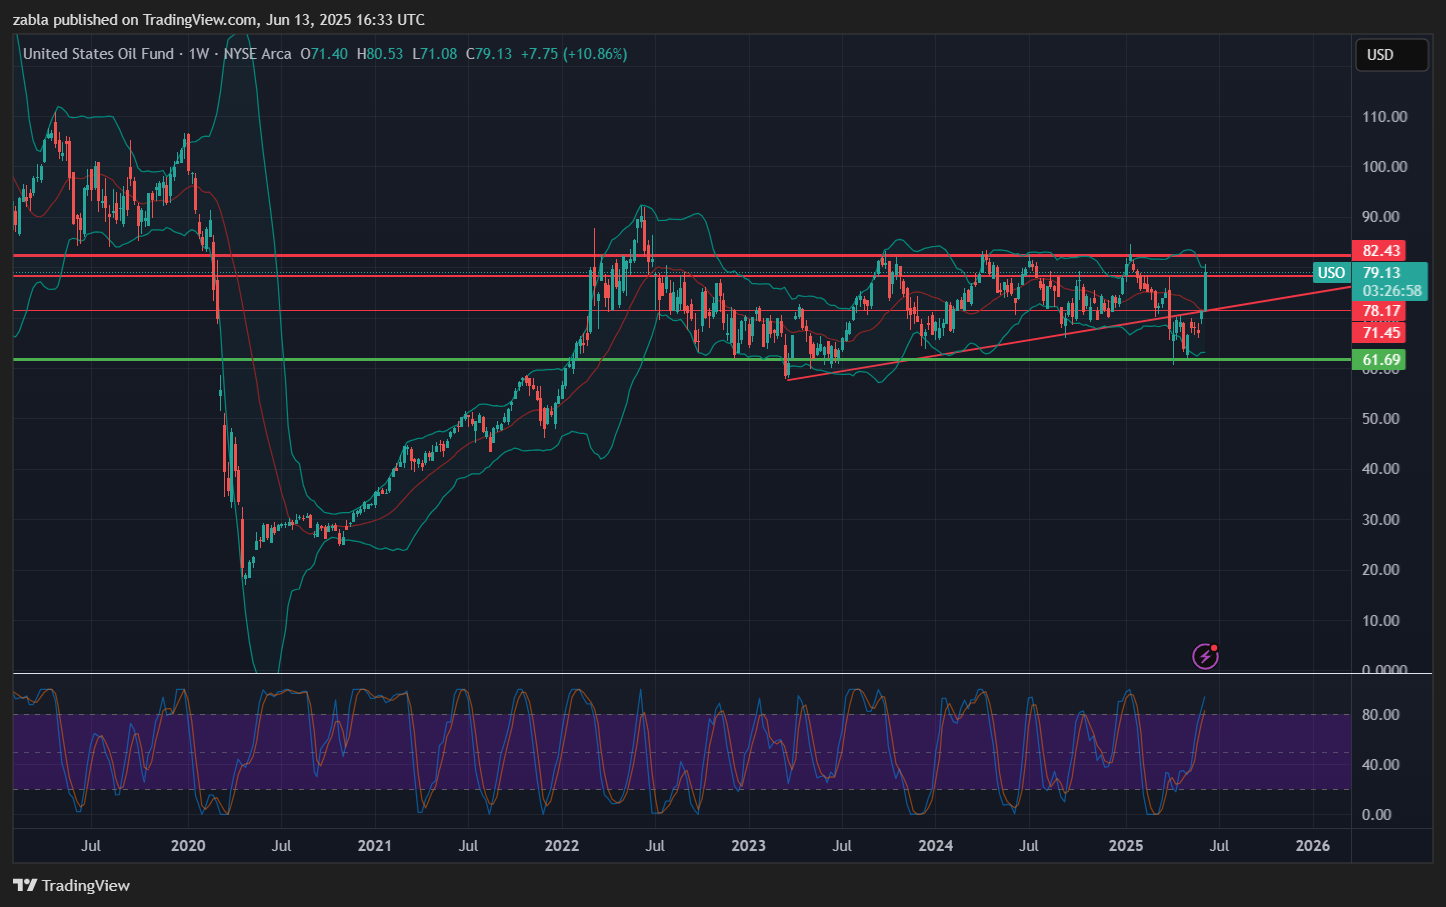
Task: Open the 1W interval in chart legend
Action: [x=199, y=54]
